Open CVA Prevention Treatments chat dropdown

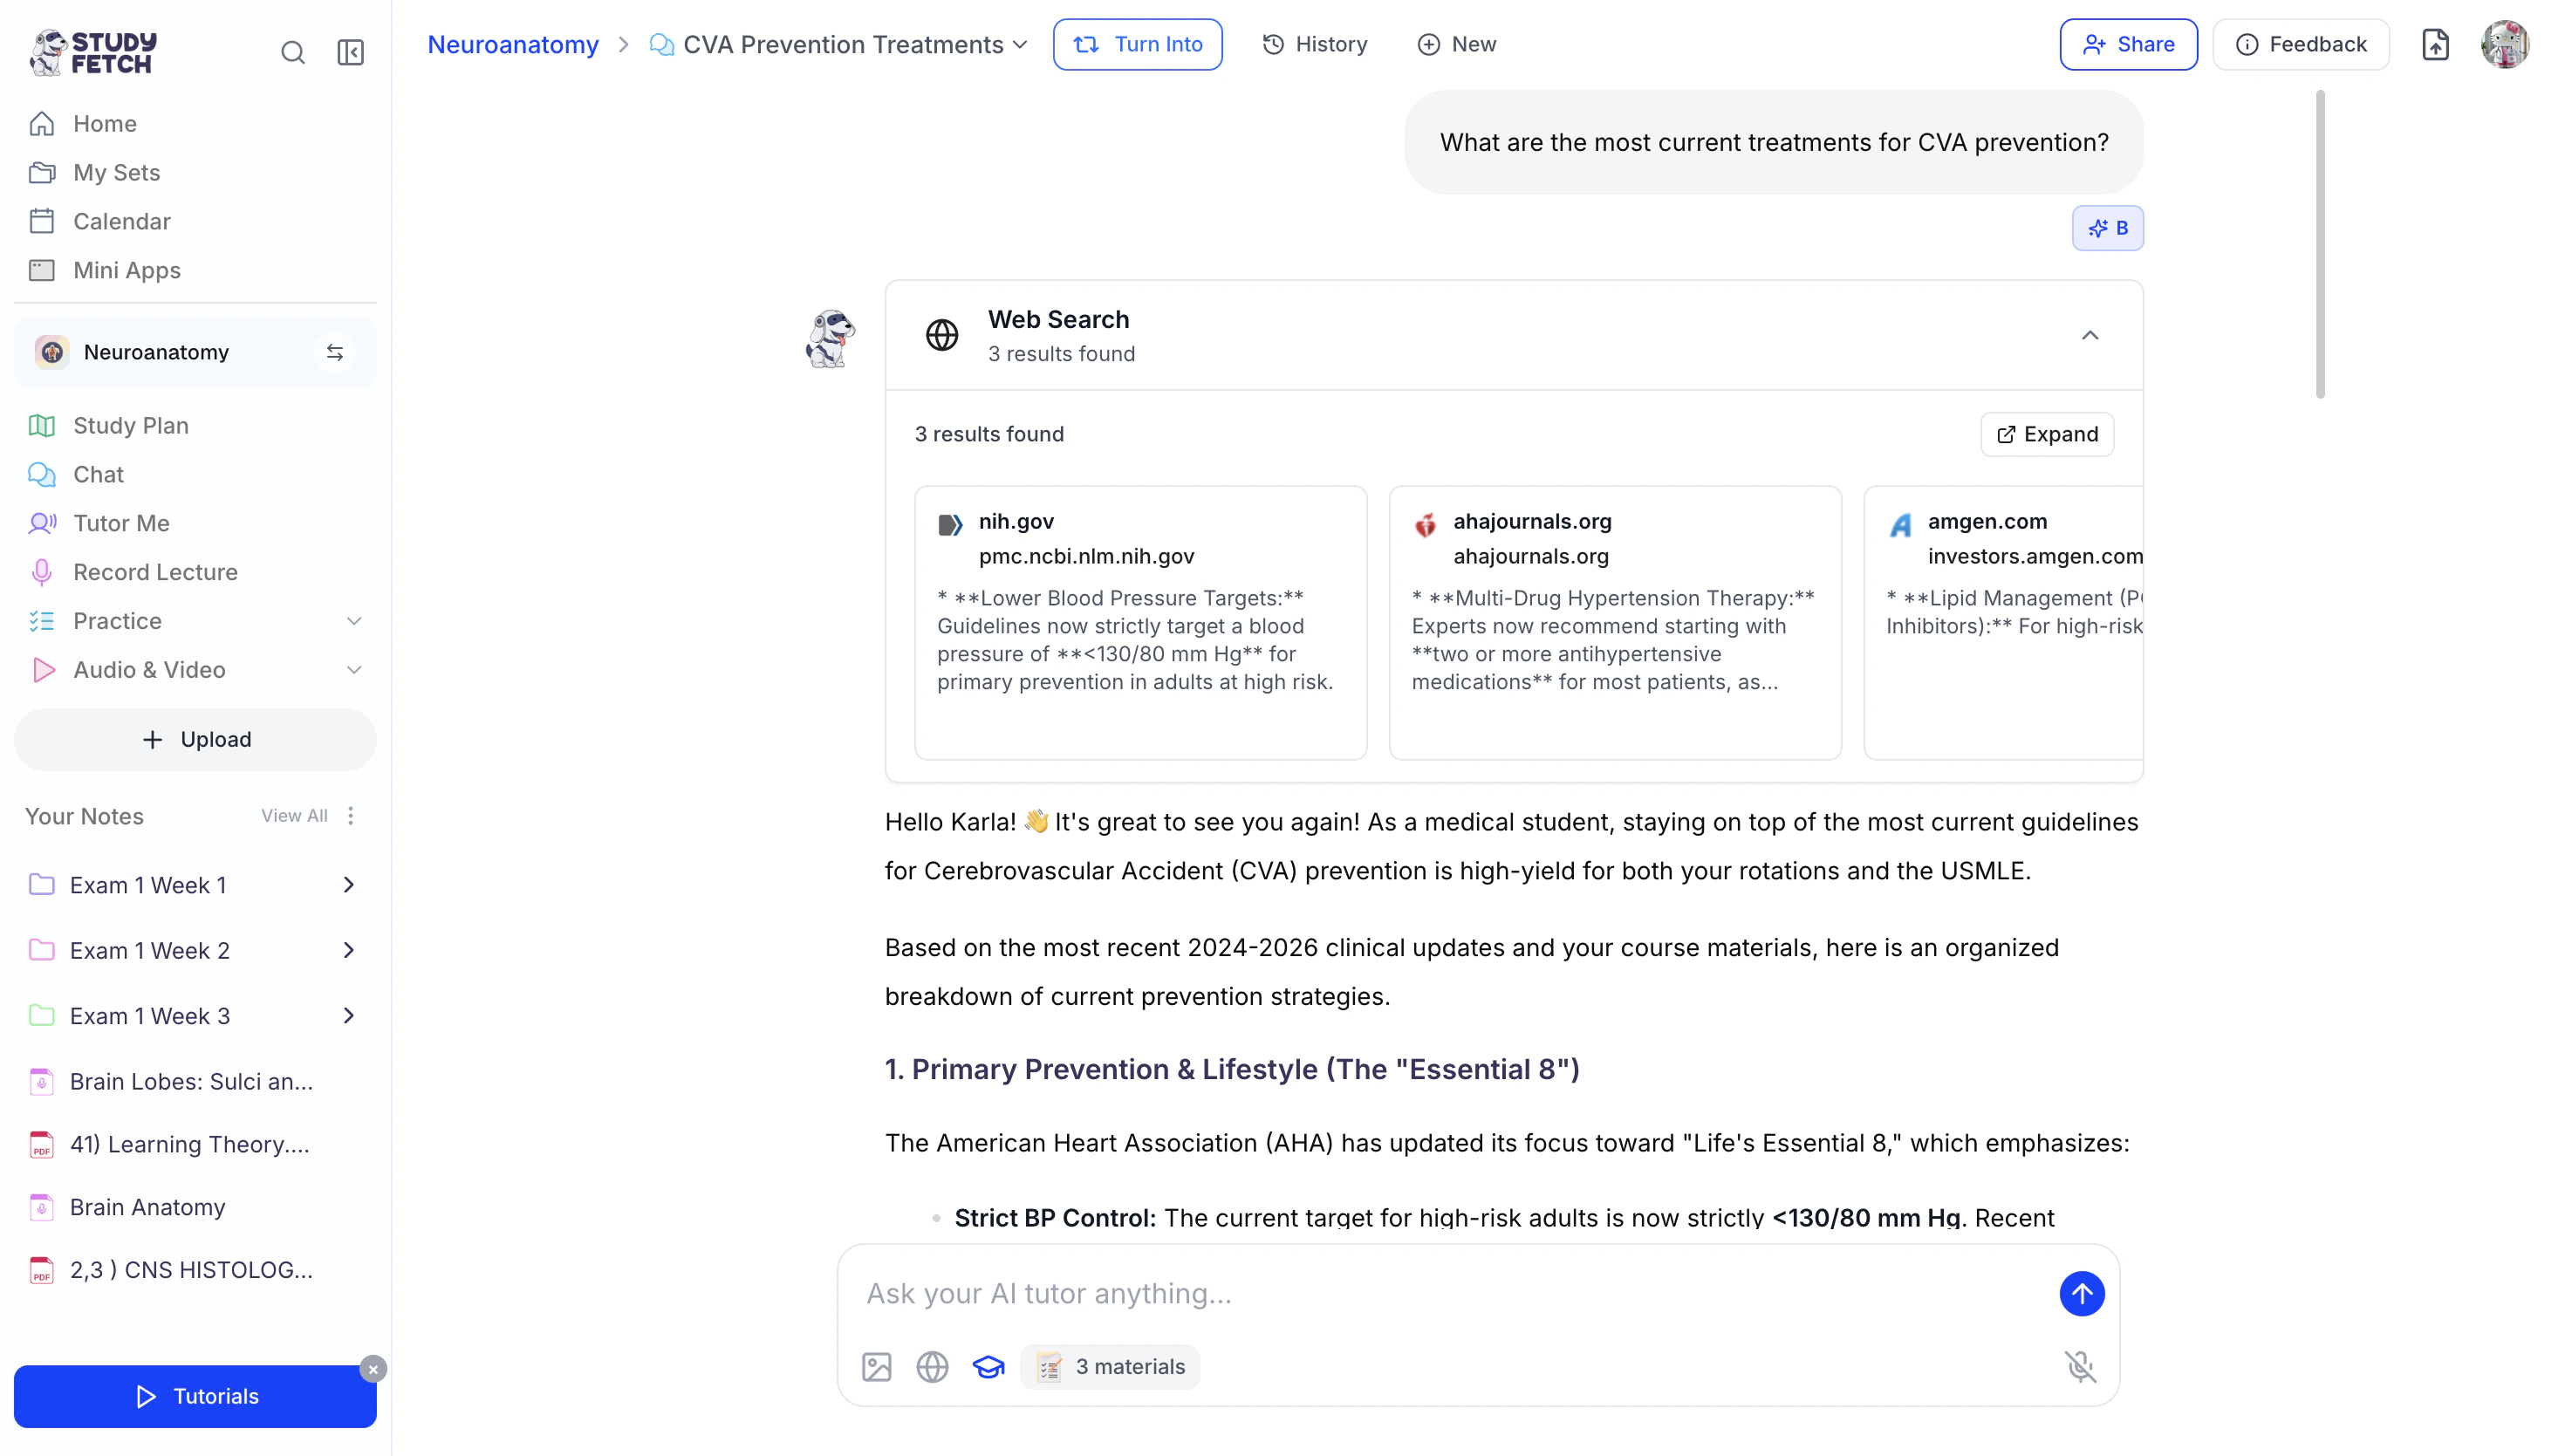[1020, 44]
